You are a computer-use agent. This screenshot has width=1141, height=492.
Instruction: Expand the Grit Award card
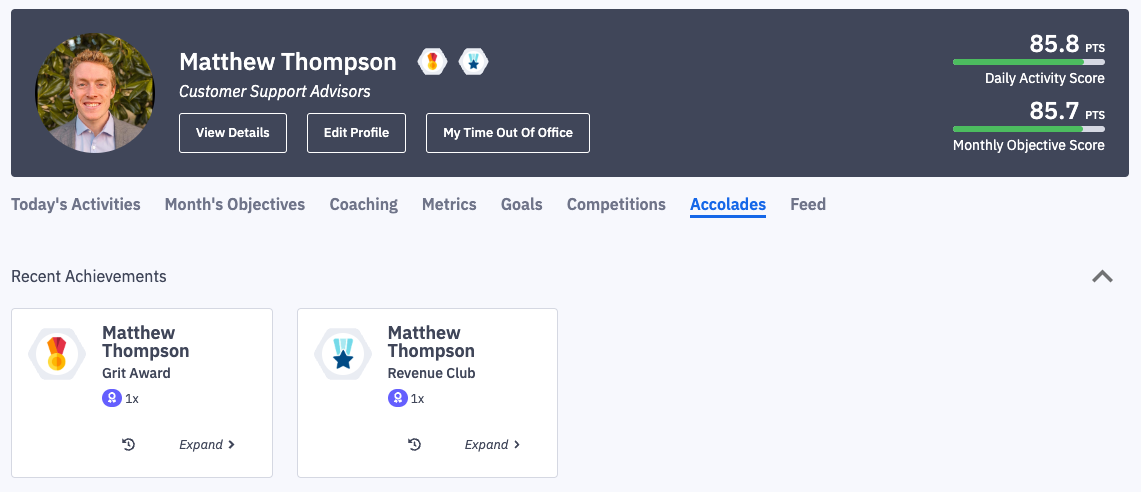click(x=207, y=444)
